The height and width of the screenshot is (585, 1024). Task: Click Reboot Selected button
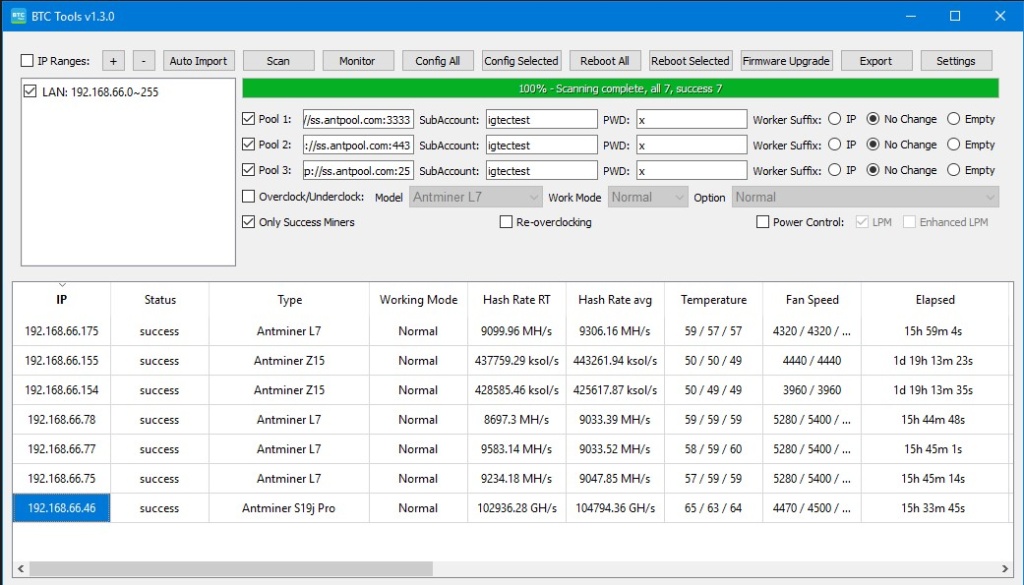690,61
